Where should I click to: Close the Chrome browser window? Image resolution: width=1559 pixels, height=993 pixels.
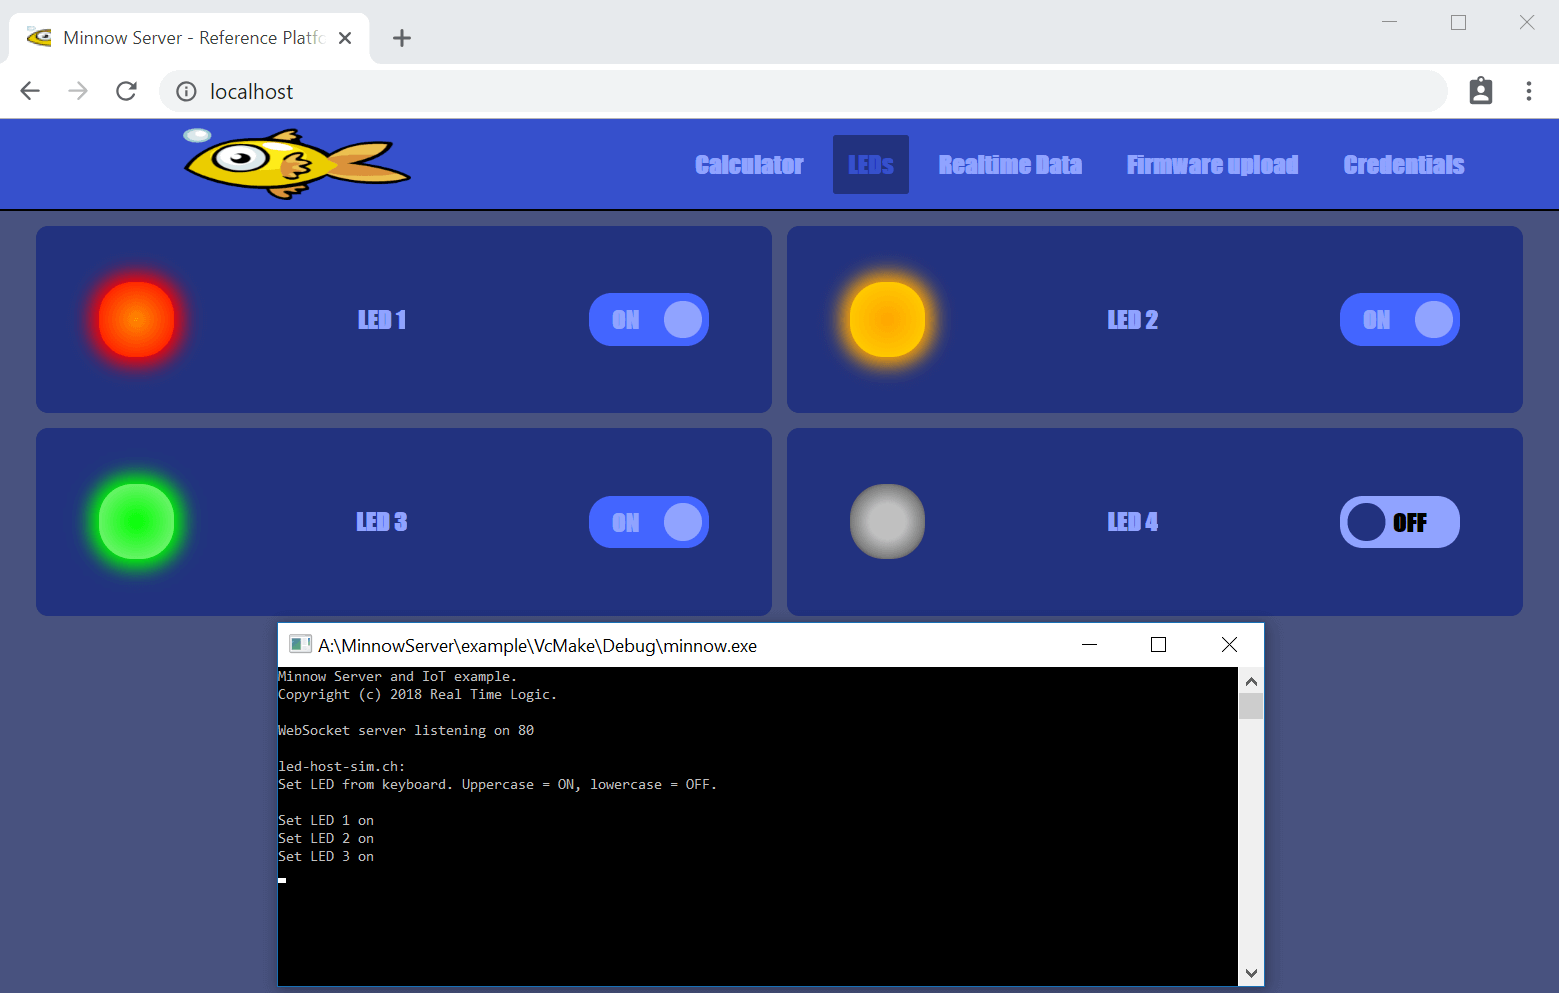[1527, 22]
